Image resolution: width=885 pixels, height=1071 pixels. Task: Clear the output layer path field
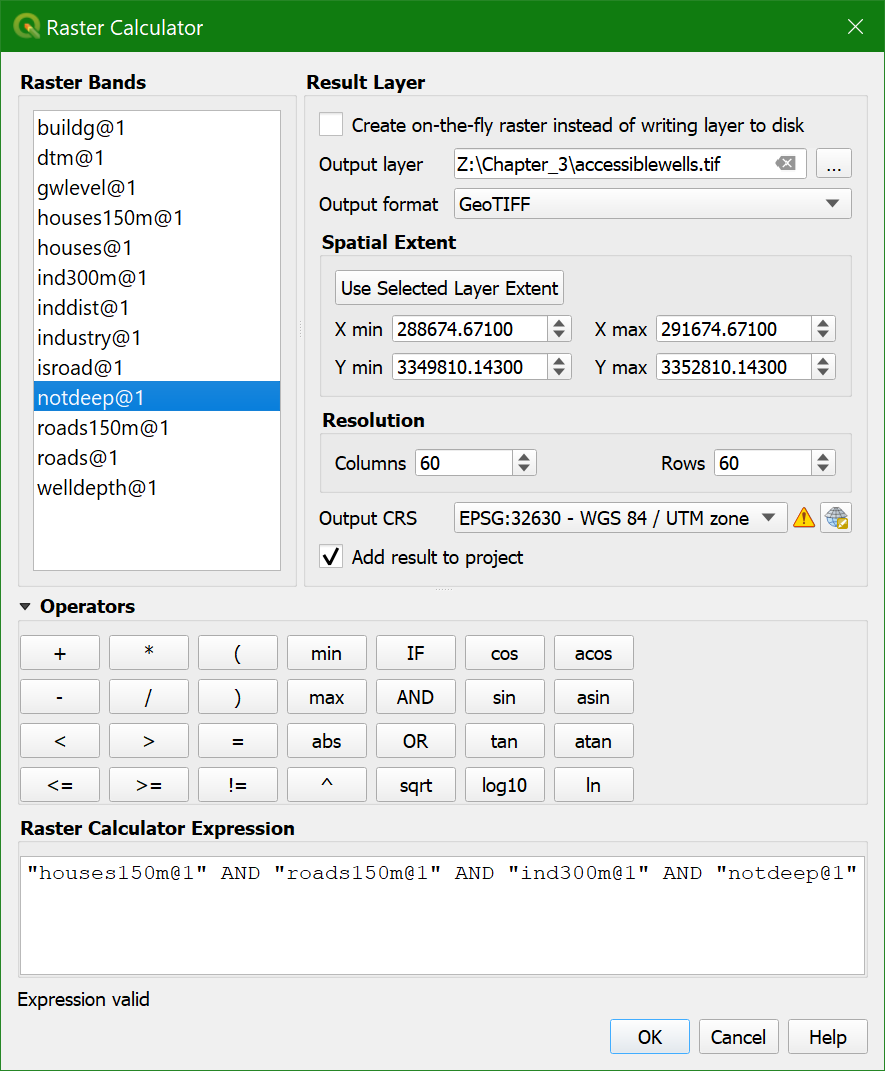[785, 163]
